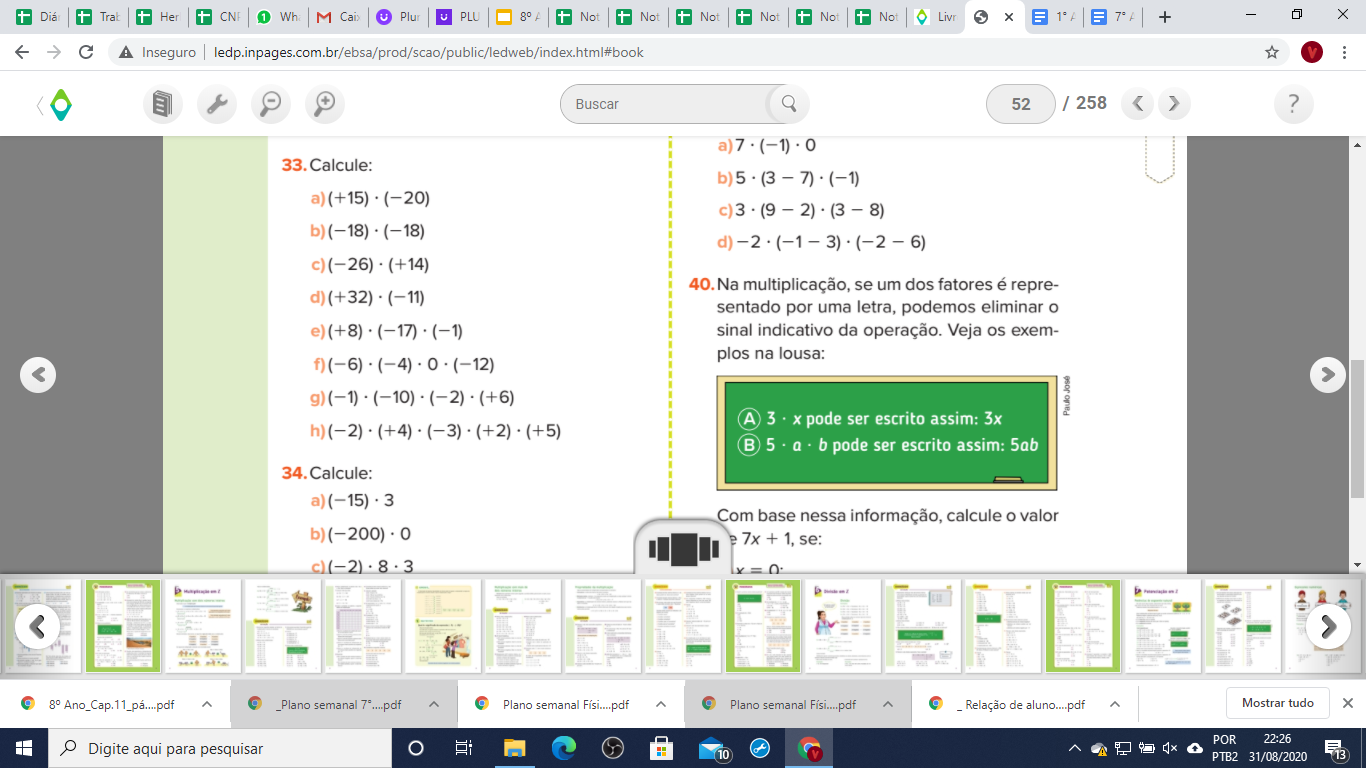The height and width of the screenshot is (768, 1366).
Task: Open the Multiplicação em Z page thumbnail
Action: (x=203, y=626)
